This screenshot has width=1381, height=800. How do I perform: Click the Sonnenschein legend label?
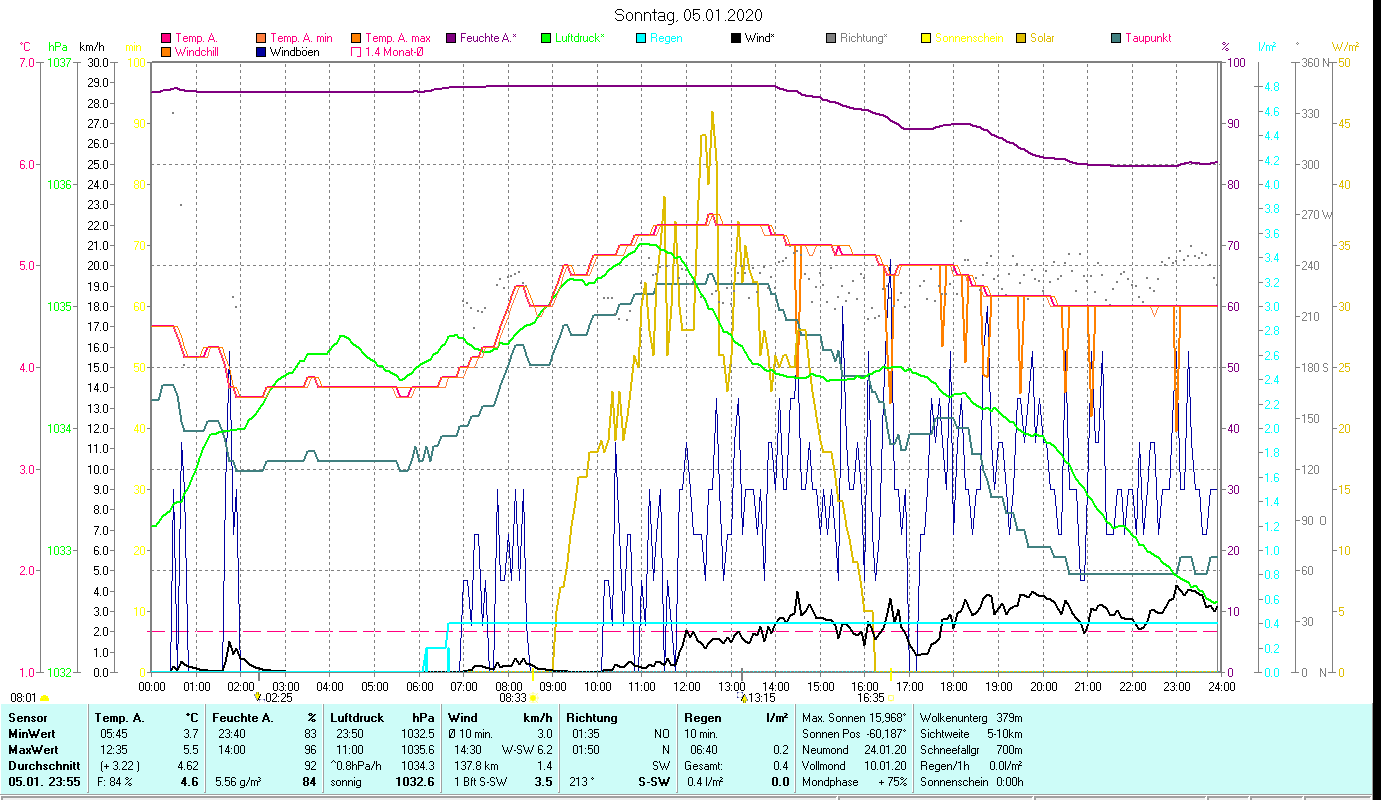[969, 39]
